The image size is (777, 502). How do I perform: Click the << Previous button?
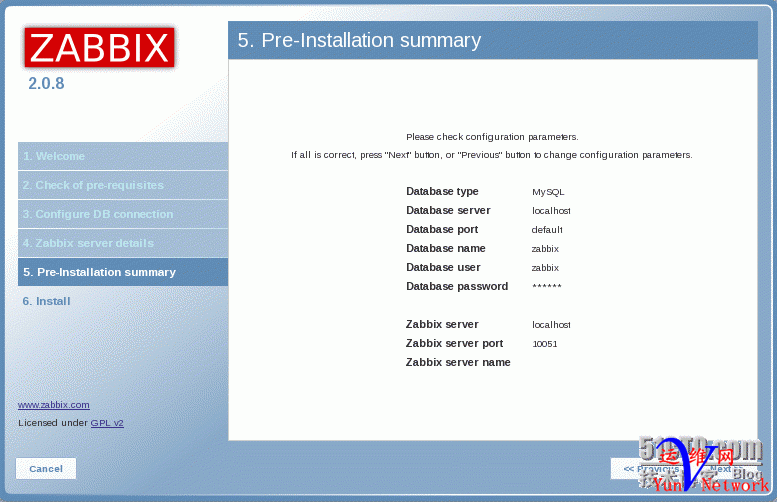coord(651,469)
